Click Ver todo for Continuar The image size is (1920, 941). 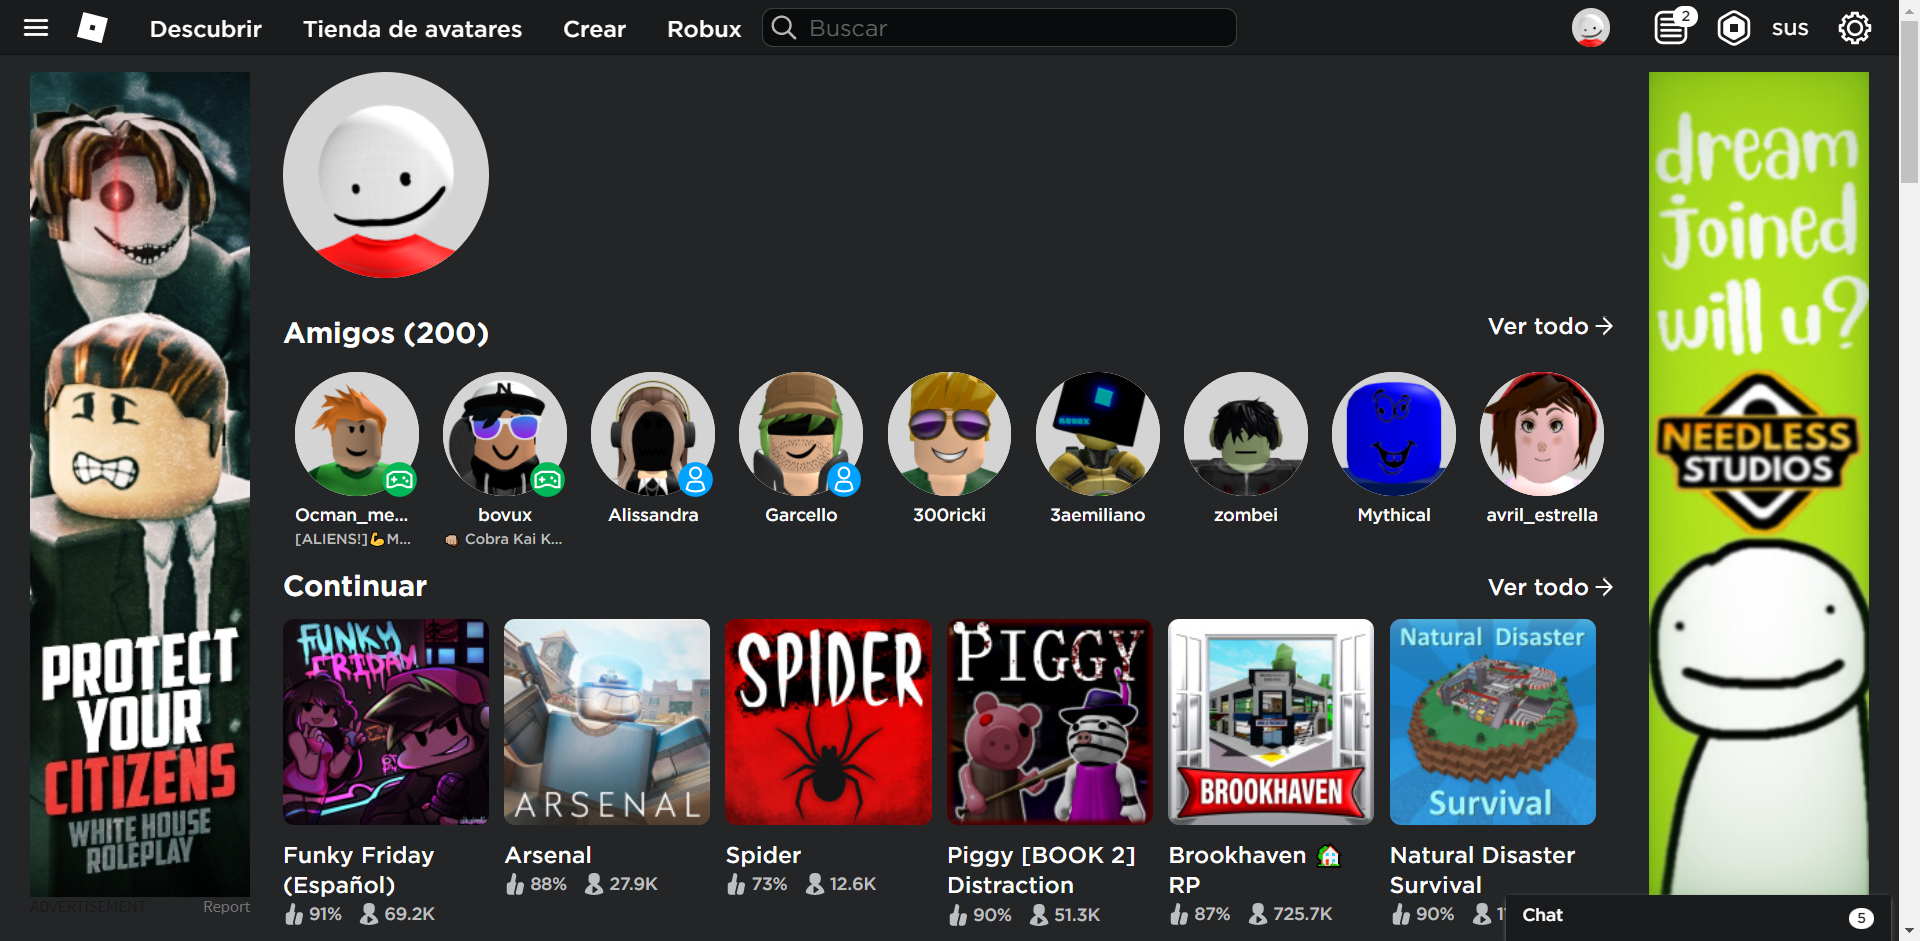pyautogui.click(x=1550, y=587)
